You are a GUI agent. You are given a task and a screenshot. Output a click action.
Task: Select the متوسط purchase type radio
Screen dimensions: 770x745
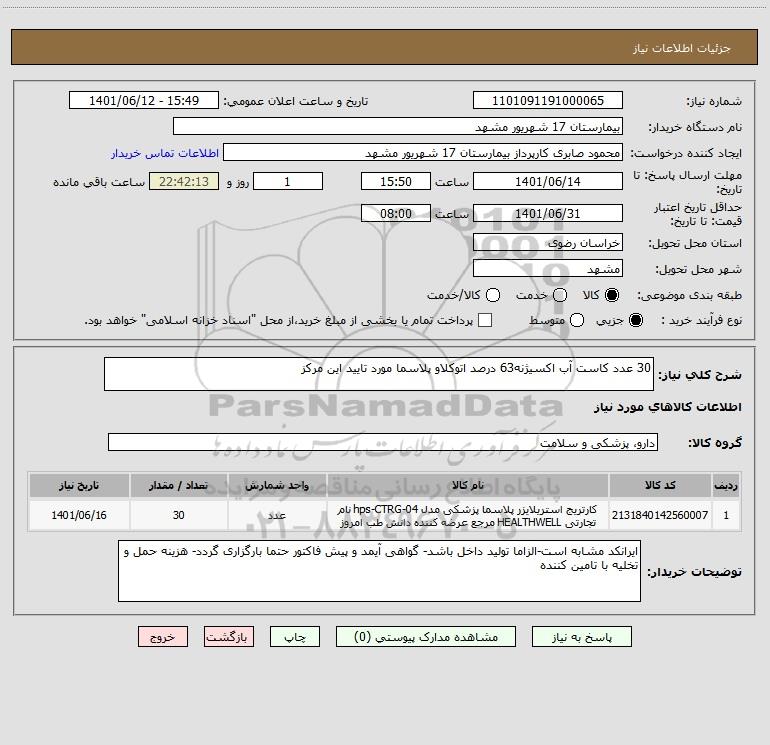(x=577, y=320)
